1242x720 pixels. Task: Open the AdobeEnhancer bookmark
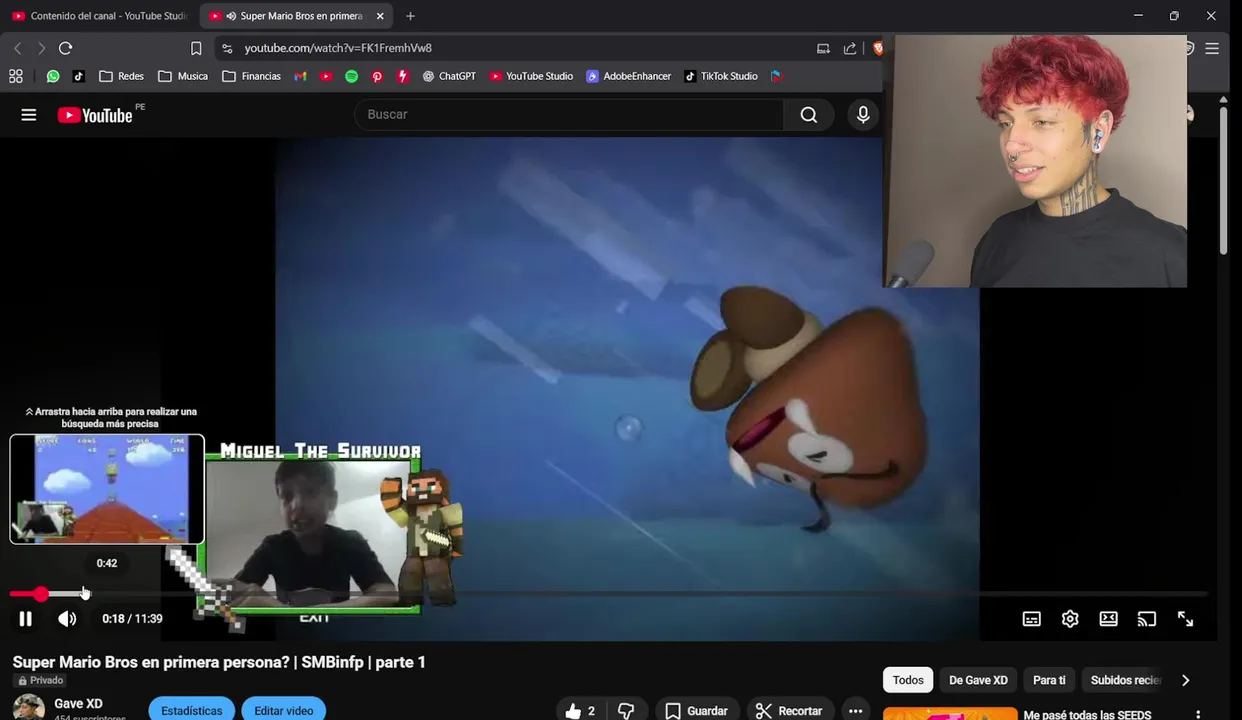(x=629, y=76)
